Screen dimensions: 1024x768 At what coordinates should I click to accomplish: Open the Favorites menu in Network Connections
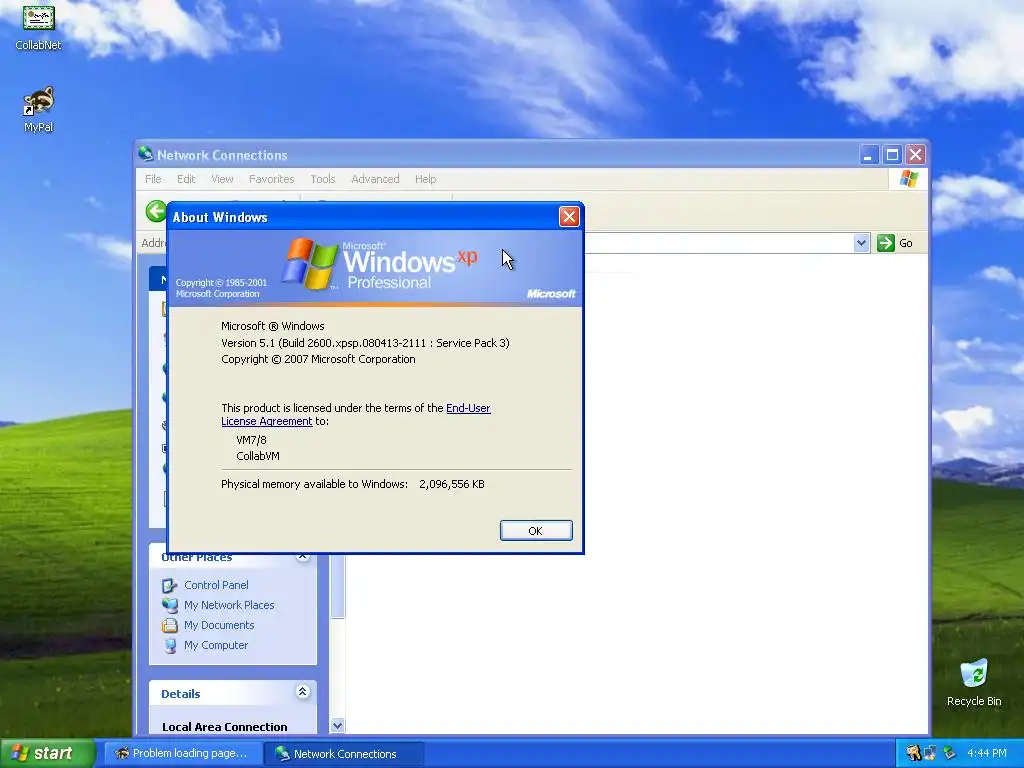[x=272, y=179]
